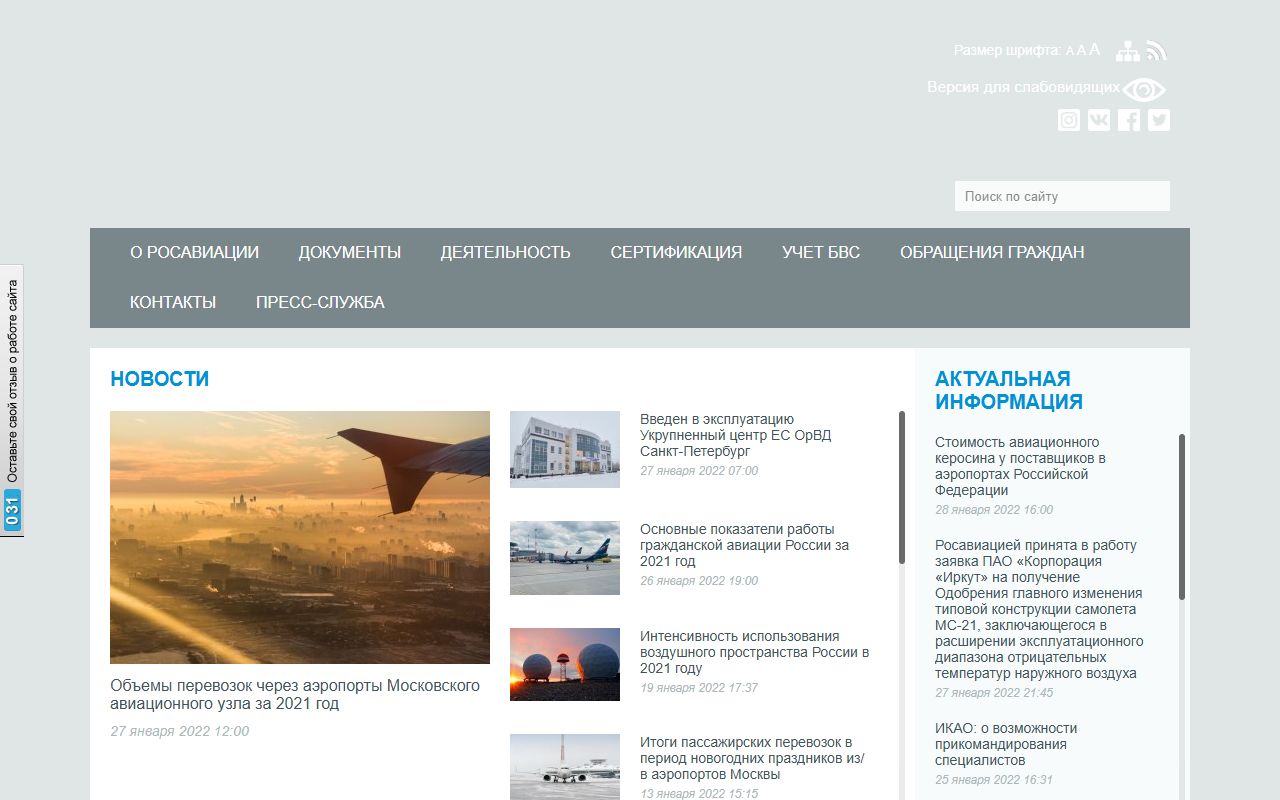Click the date '28 января 2022 16:00'
The height and width of the screenshot is (800, 1280).
tap(994, 510)
